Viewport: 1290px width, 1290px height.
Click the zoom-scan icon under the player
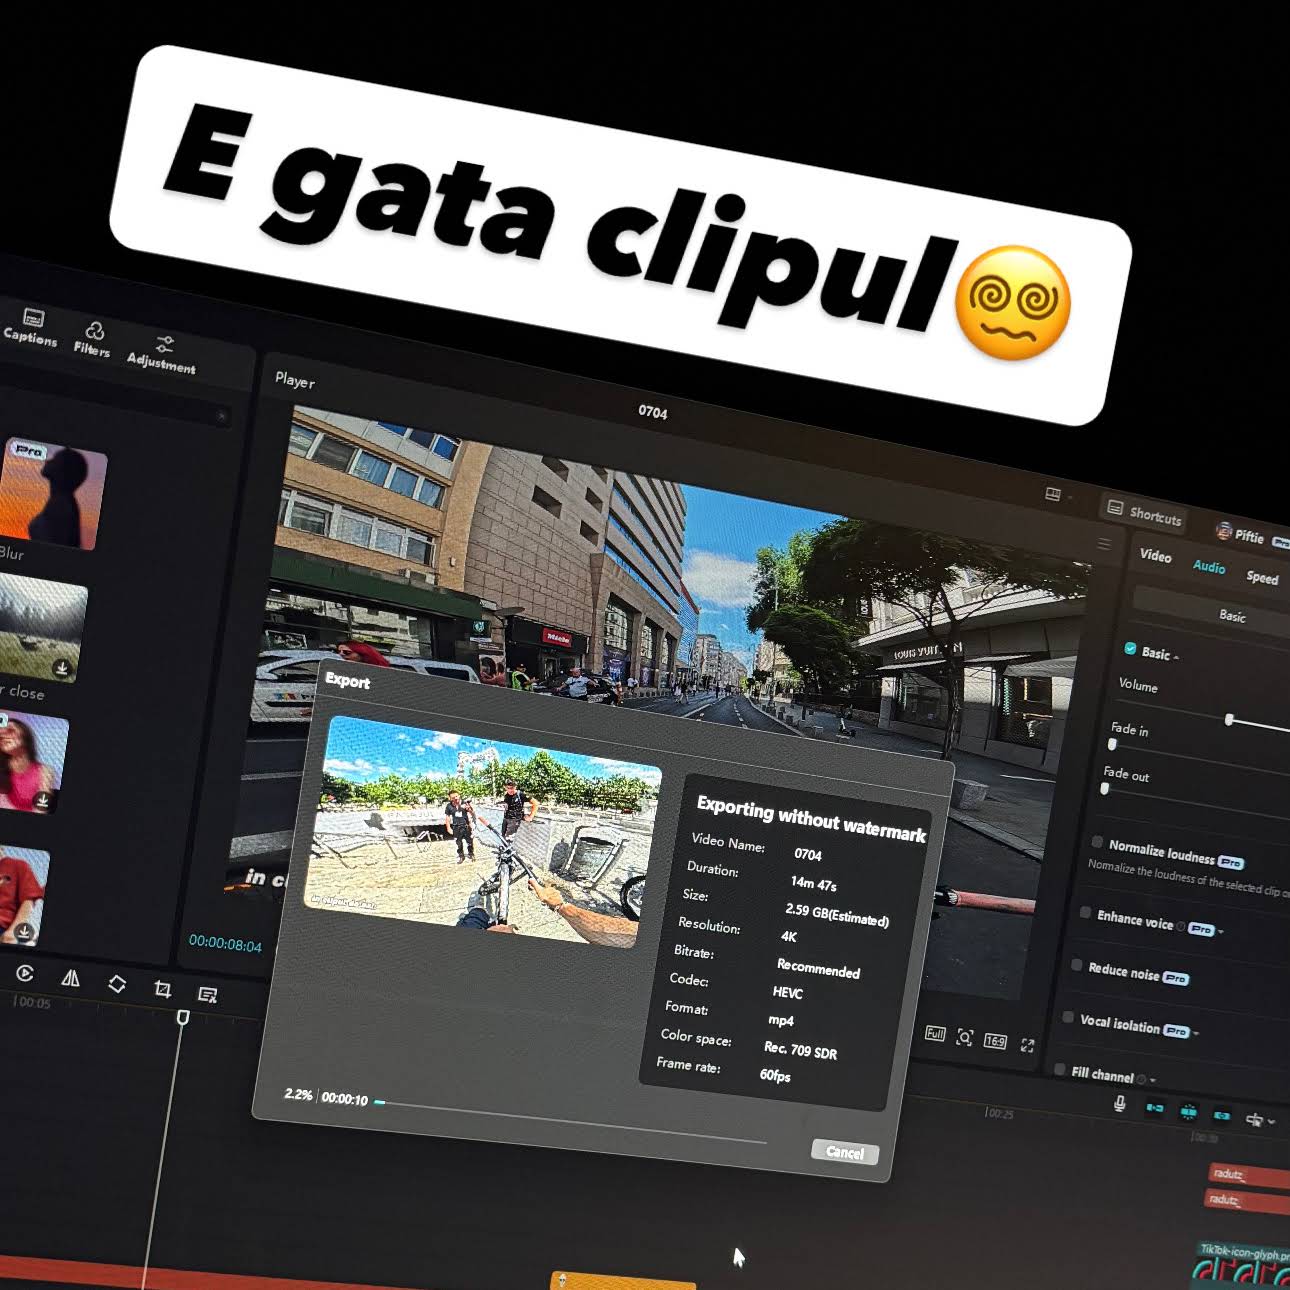(x=965, y=1038)
